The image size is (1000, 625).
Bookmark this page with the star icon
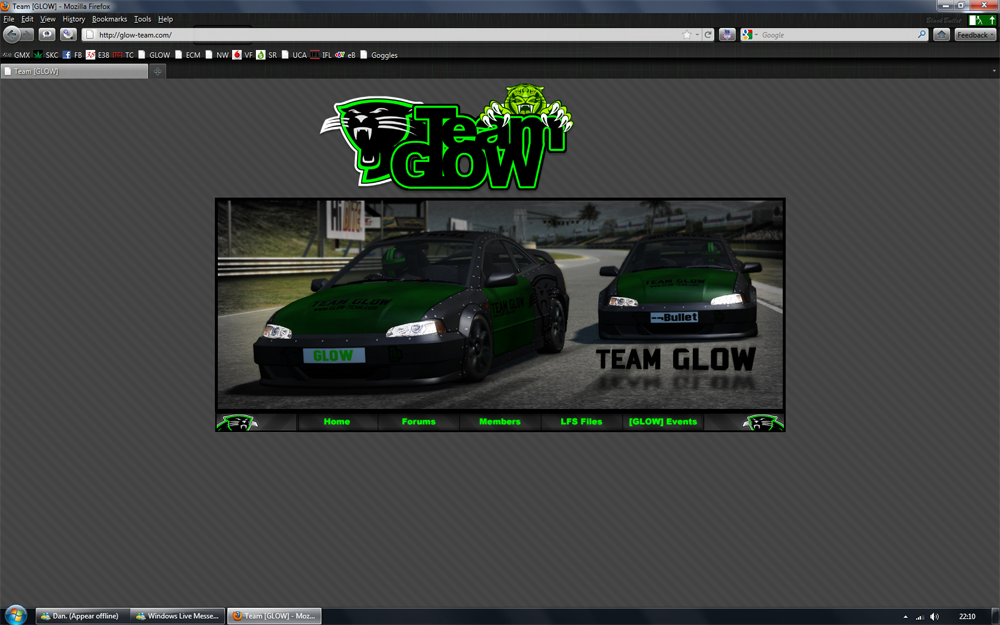(686, 35)
